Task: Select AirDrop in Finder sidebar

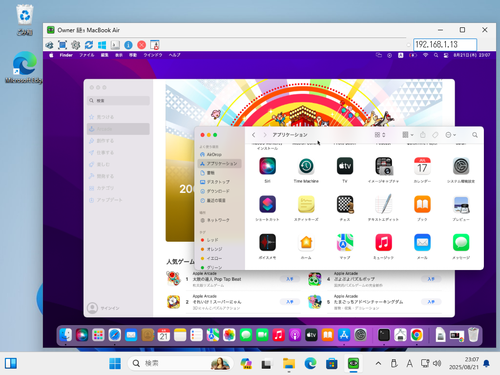Action: point(220,154)
